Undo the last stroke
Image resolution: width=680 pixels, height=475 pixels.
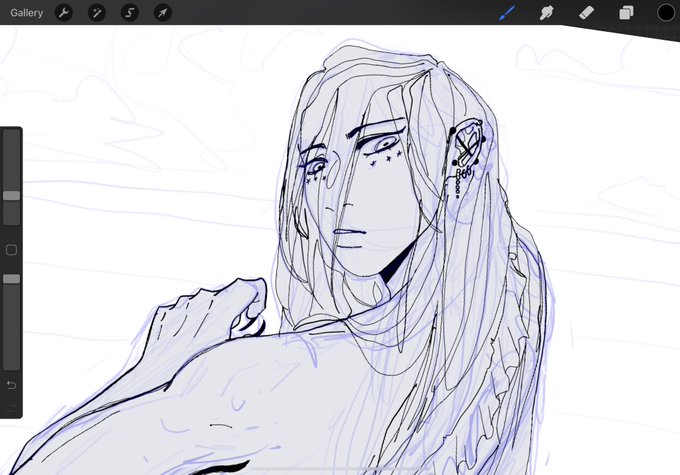(x=11, y=385)
